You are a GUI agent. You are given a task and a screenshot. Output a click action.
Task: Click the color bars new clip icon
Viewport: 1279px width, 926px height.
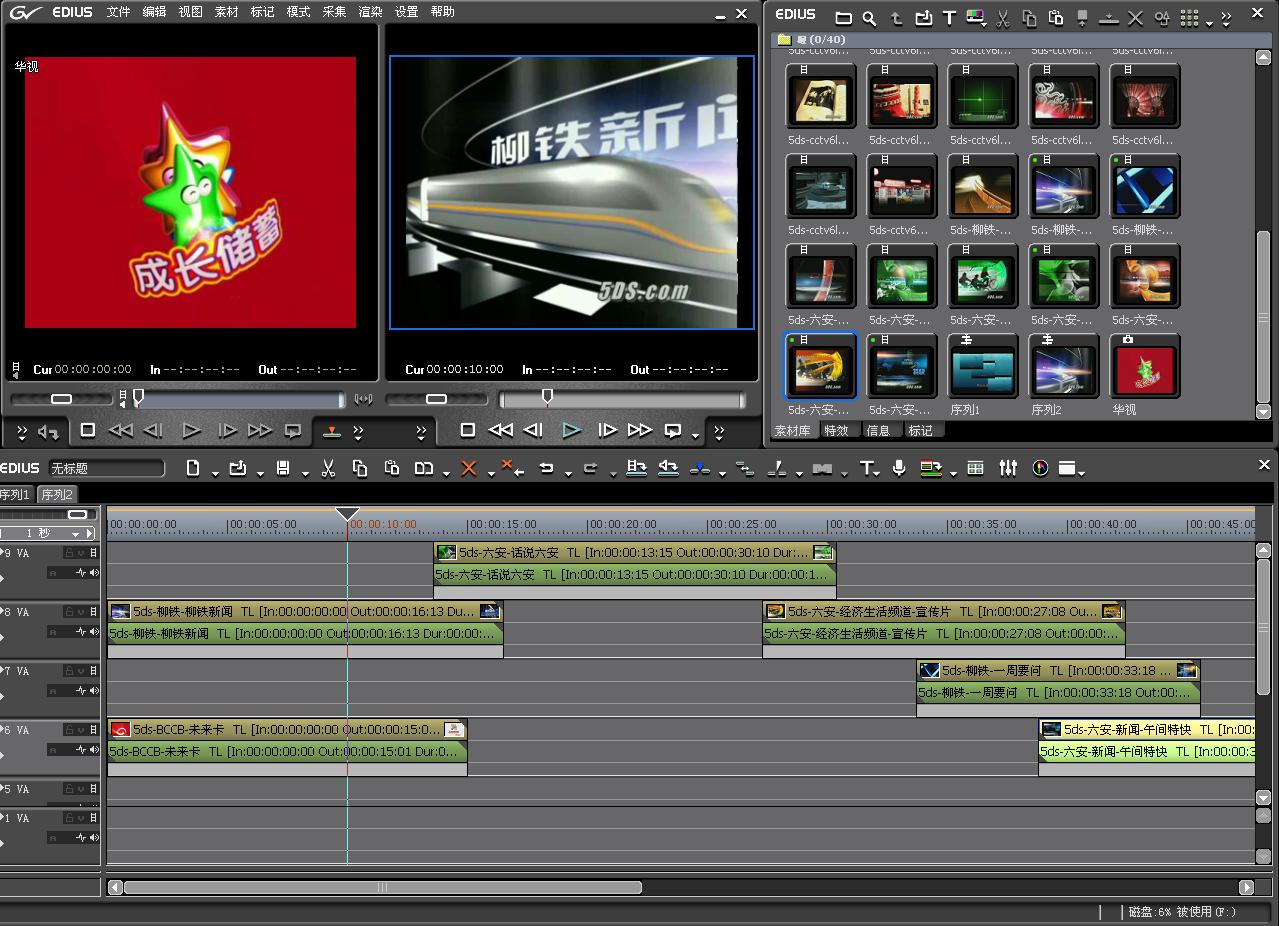pos(975,18)
